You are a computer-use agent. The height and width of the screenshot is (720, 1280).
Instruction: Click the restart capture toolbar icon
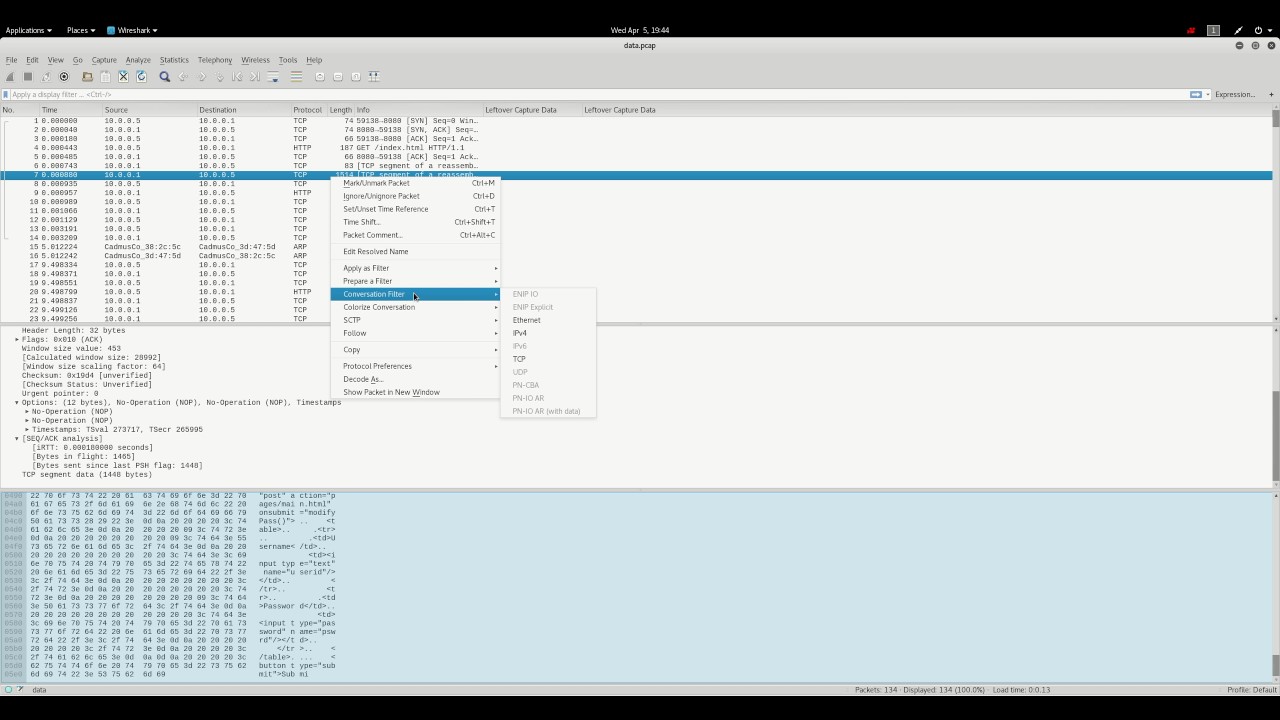46,76
